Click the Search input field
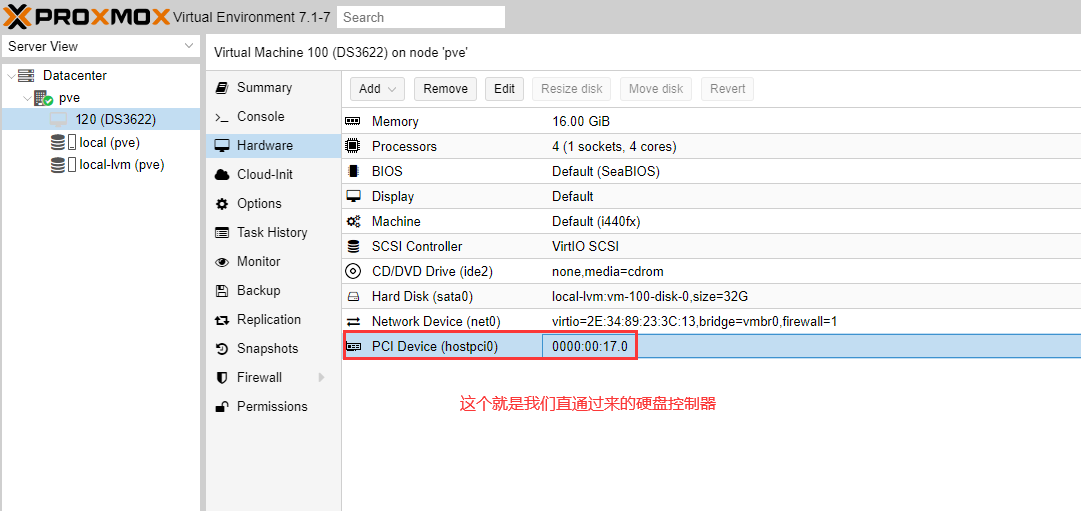 click(x=420, y=17)
